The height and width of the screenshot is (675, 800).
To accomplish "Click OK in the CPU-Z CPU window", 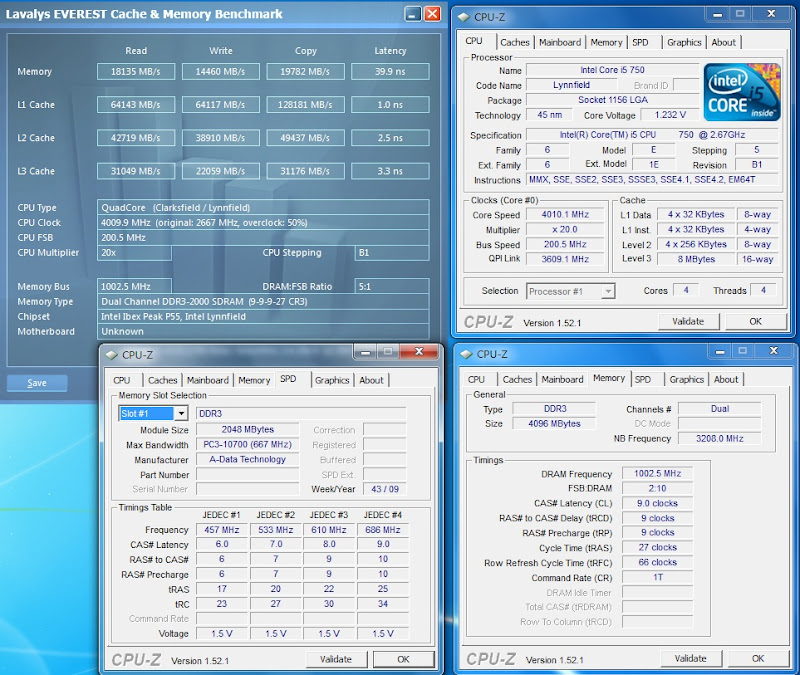I will (x=755, y=321).
